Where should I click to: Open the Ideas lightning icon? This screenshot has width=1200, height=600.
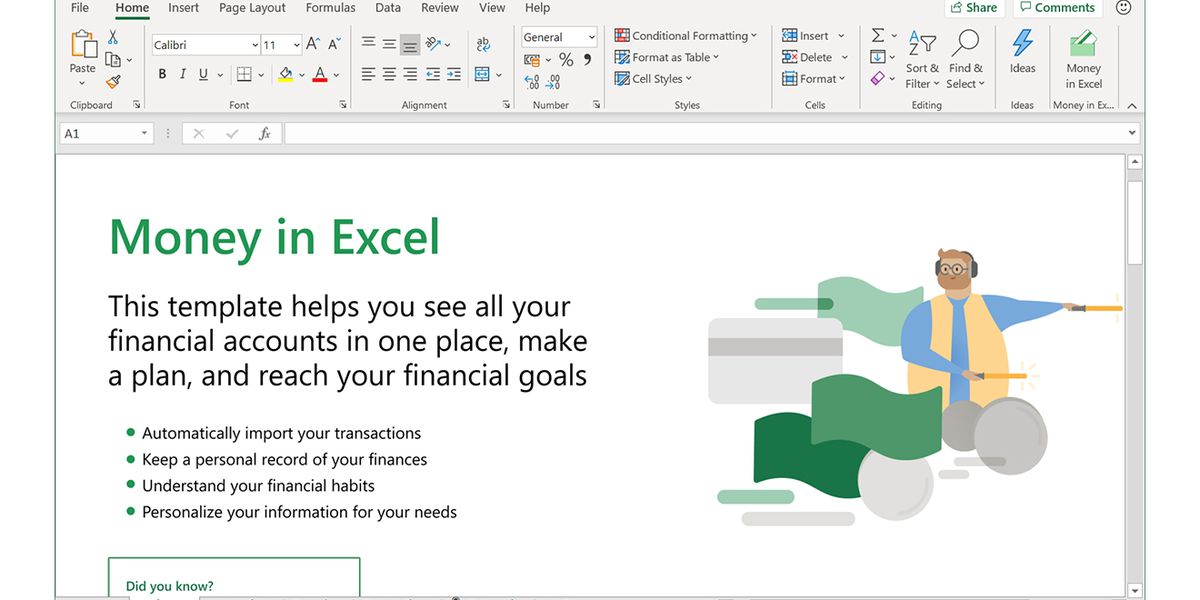coord(1022,42)
